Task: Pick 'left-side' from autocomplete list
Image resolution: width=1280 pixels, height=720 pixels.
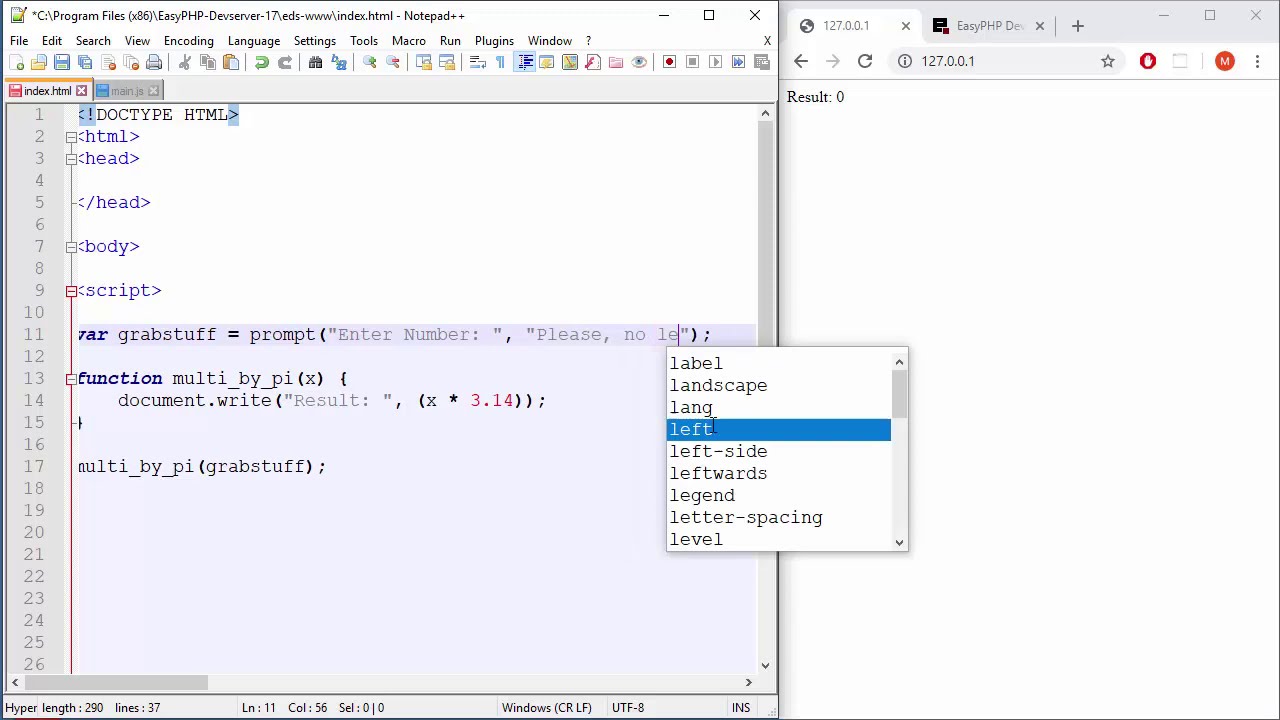Action: (779, 451)
